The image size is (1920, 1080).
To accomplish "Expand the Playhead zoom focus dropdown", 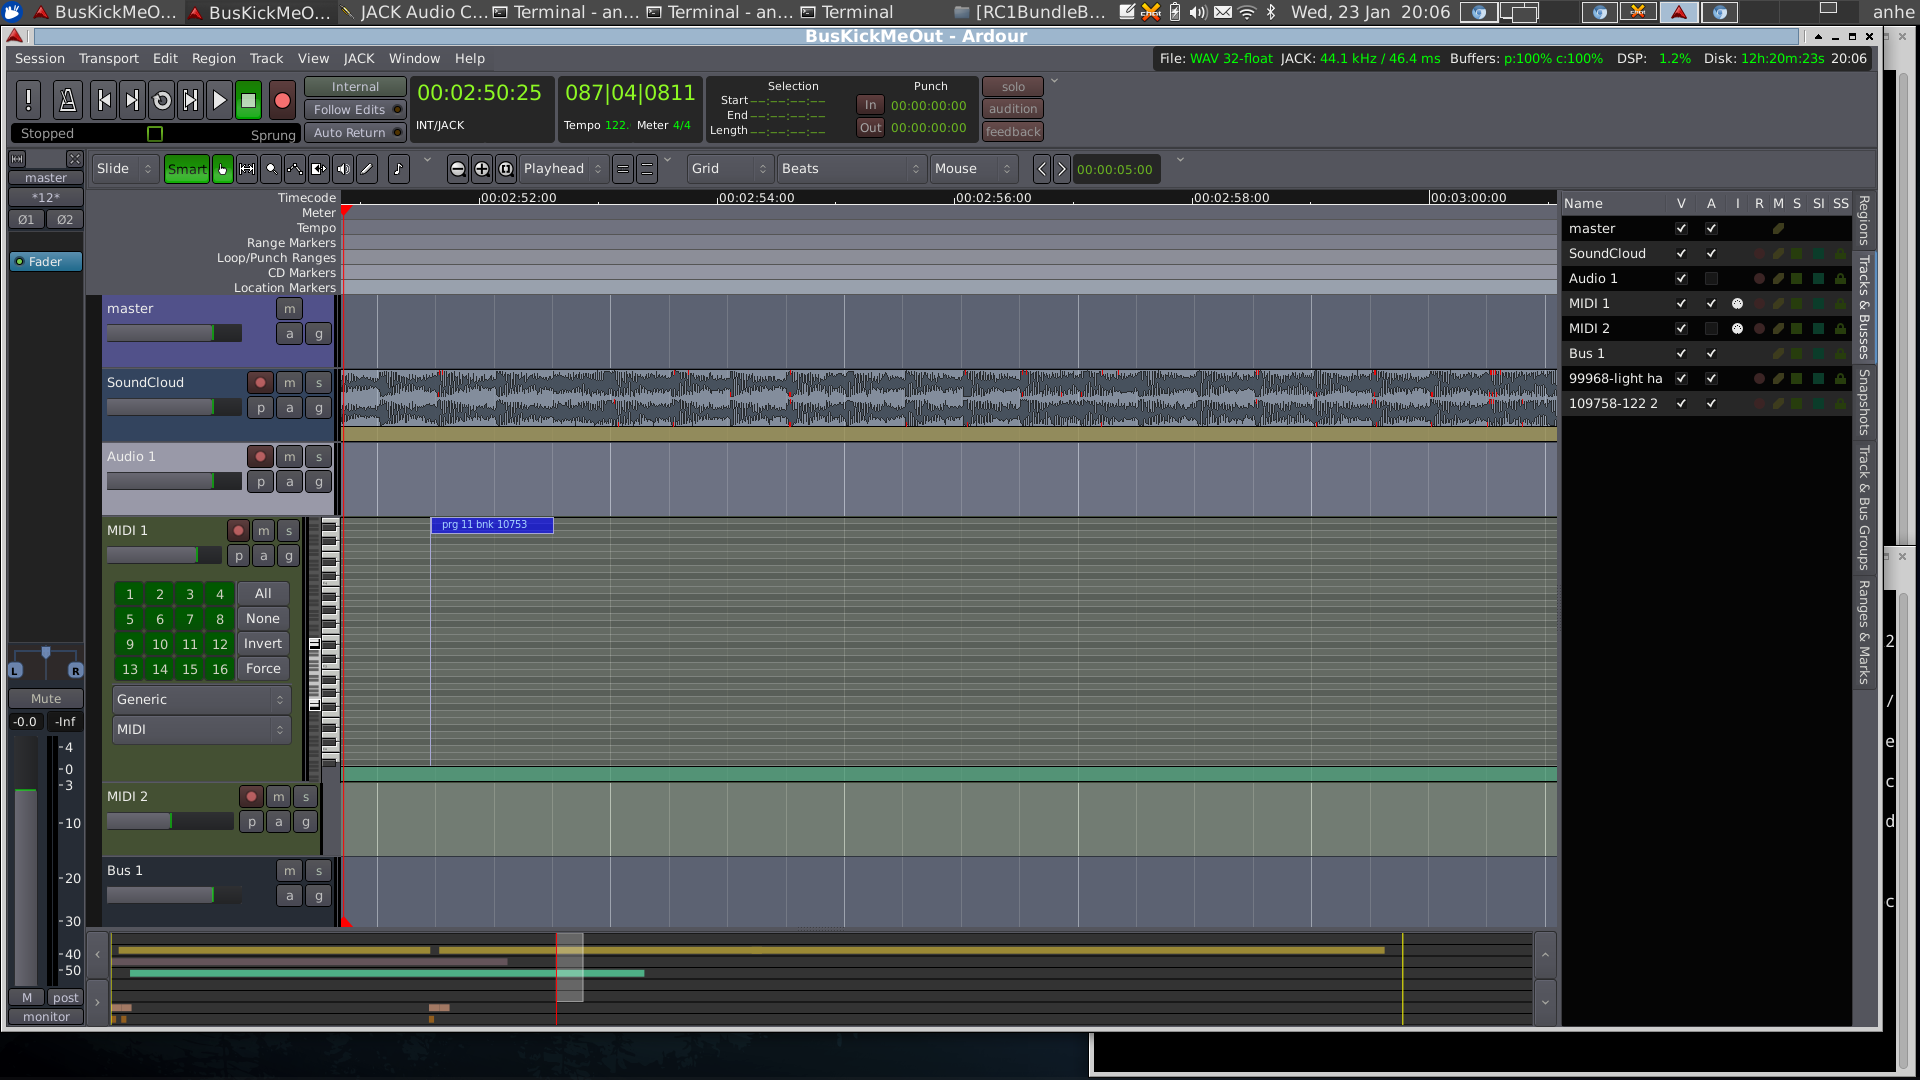I will (563, 169).
